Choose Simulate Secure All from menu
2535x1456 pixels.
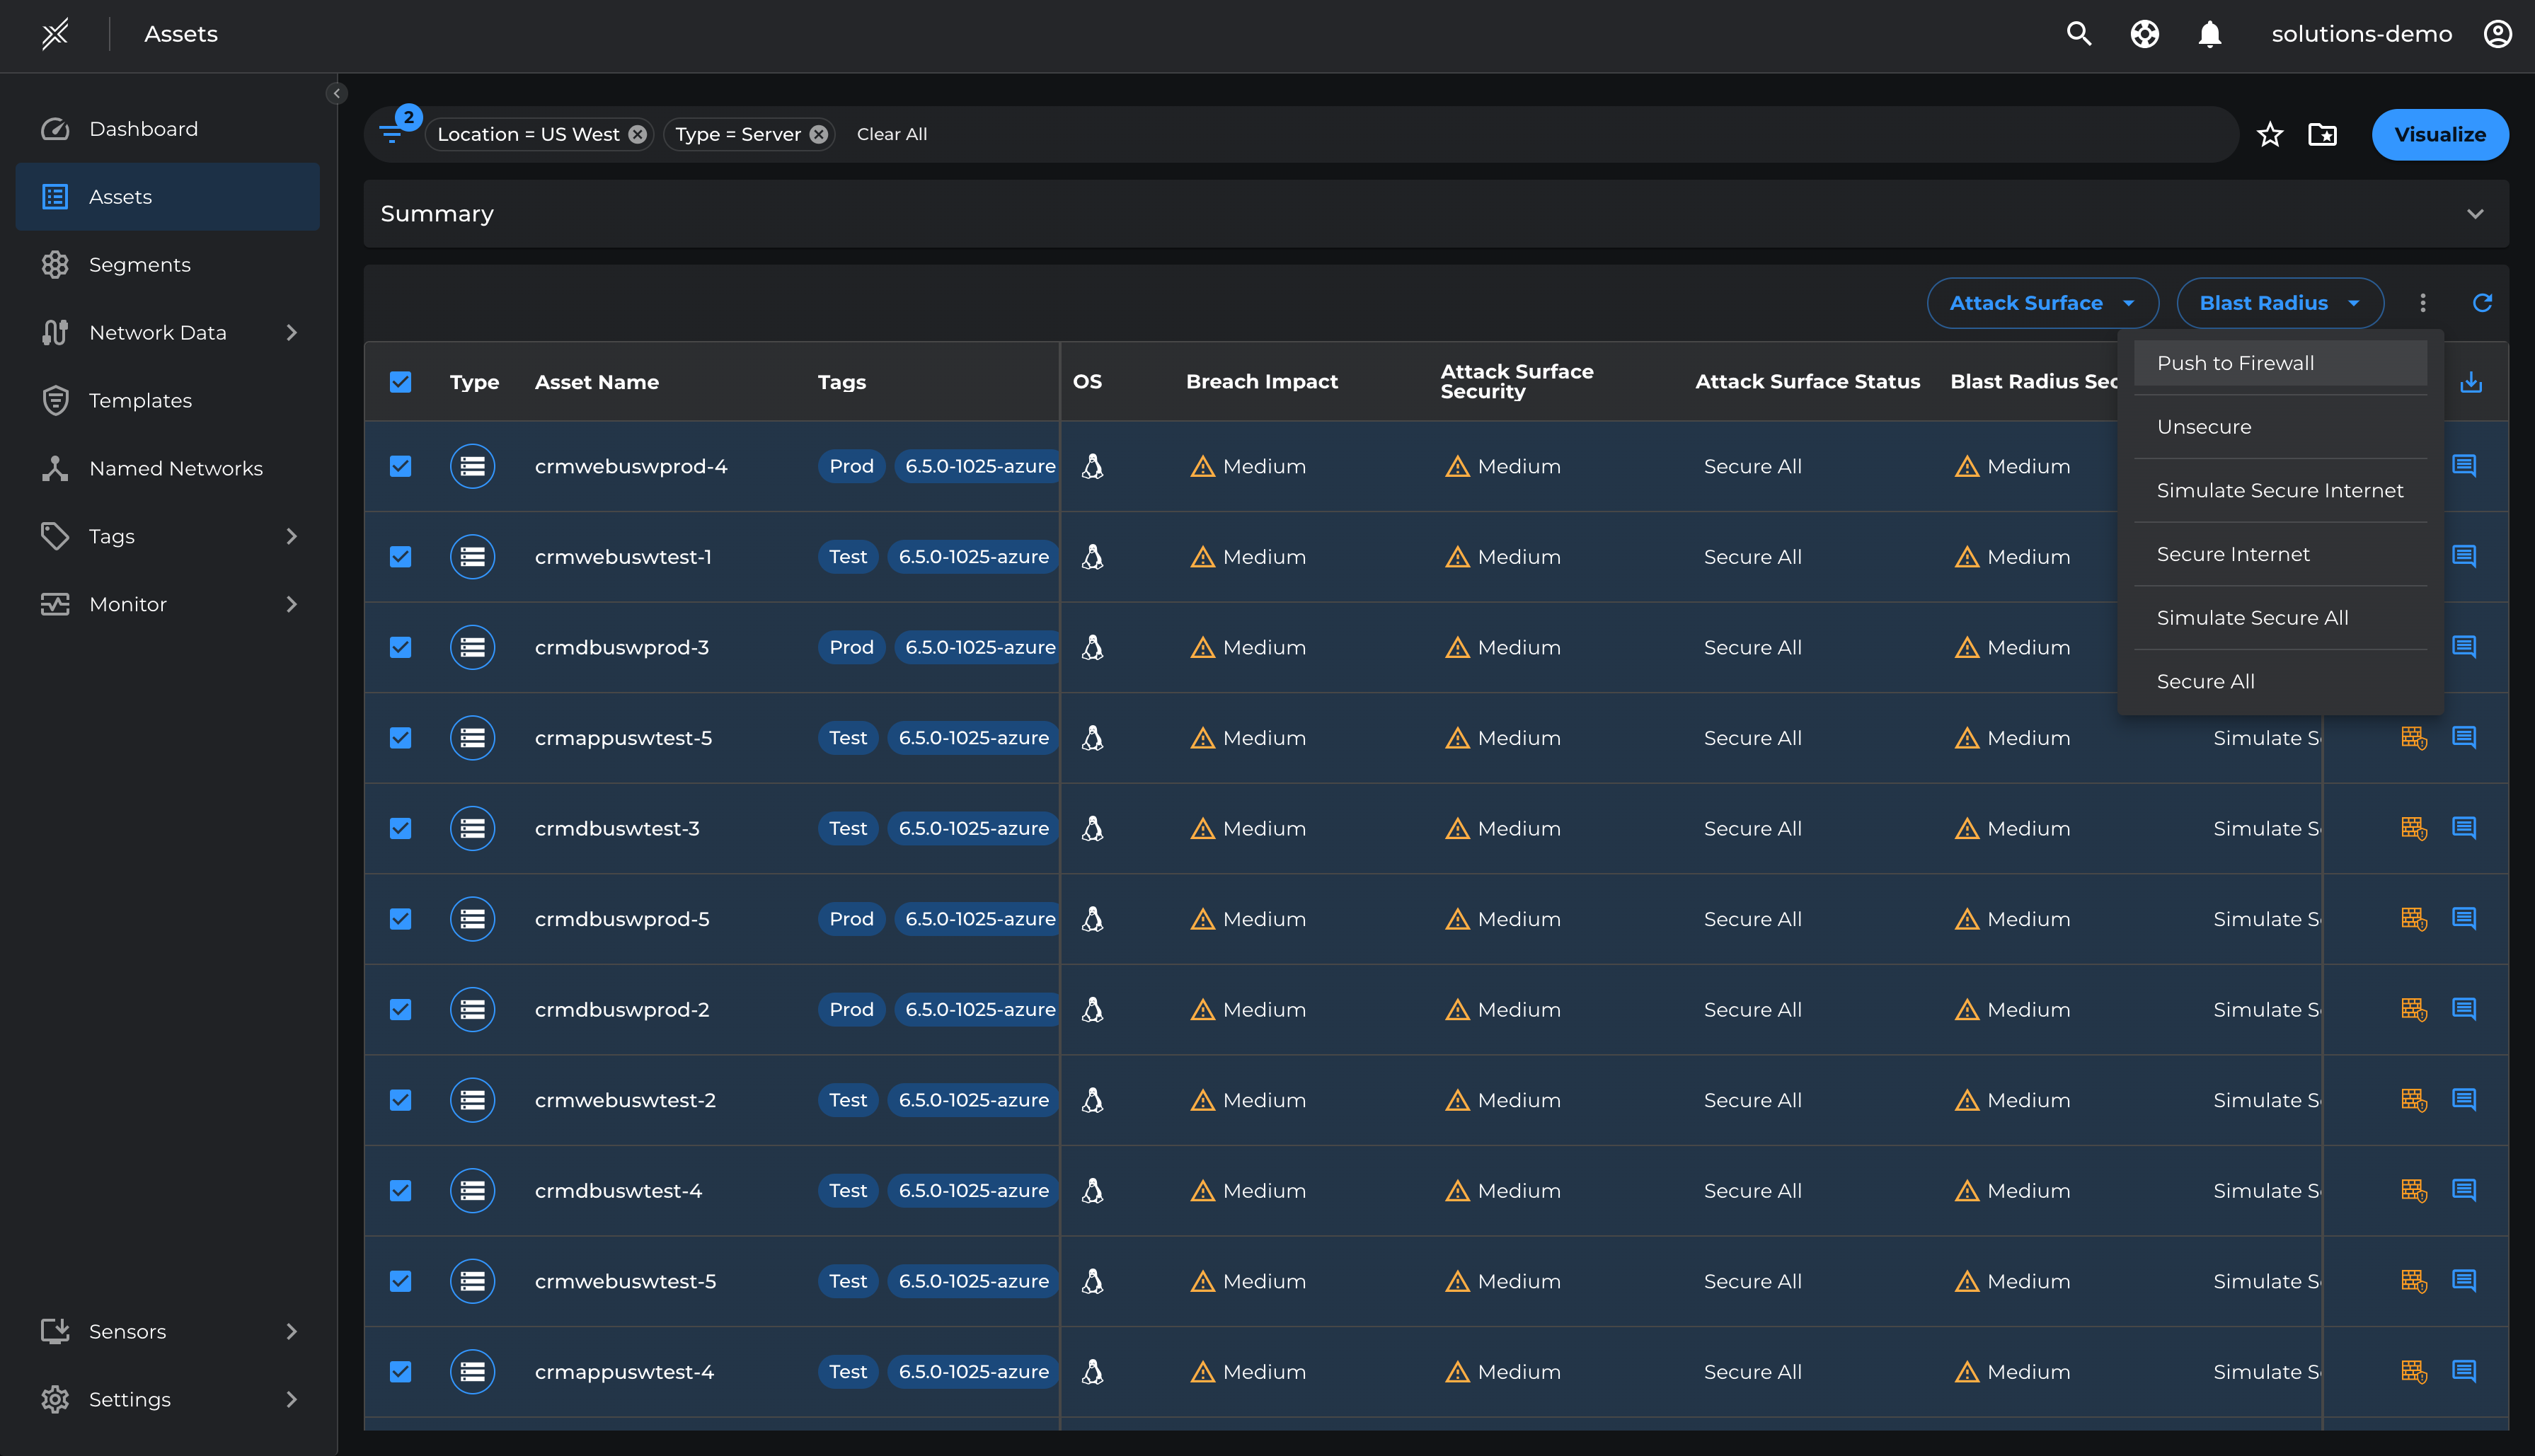(x=2252, y=618)
